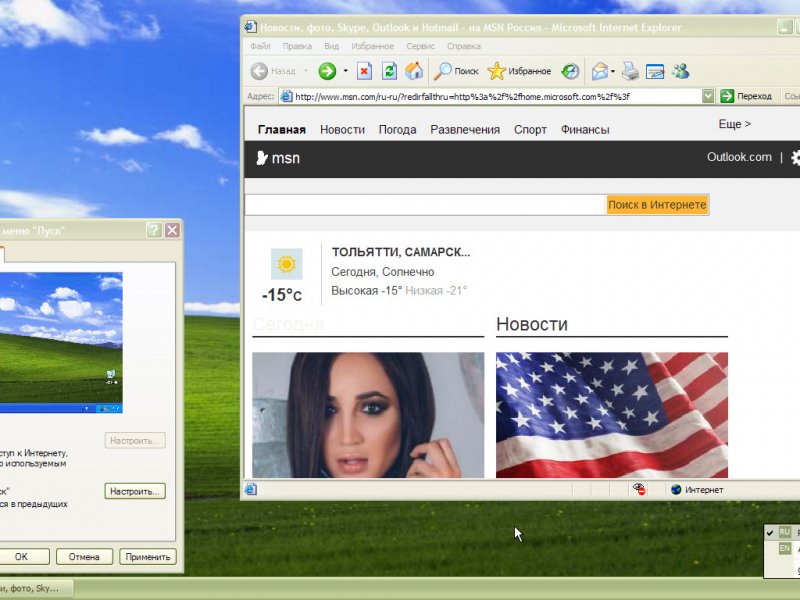Open the Сервис menu
This screenshot has height=600, width=800.
tap(420, 46)
